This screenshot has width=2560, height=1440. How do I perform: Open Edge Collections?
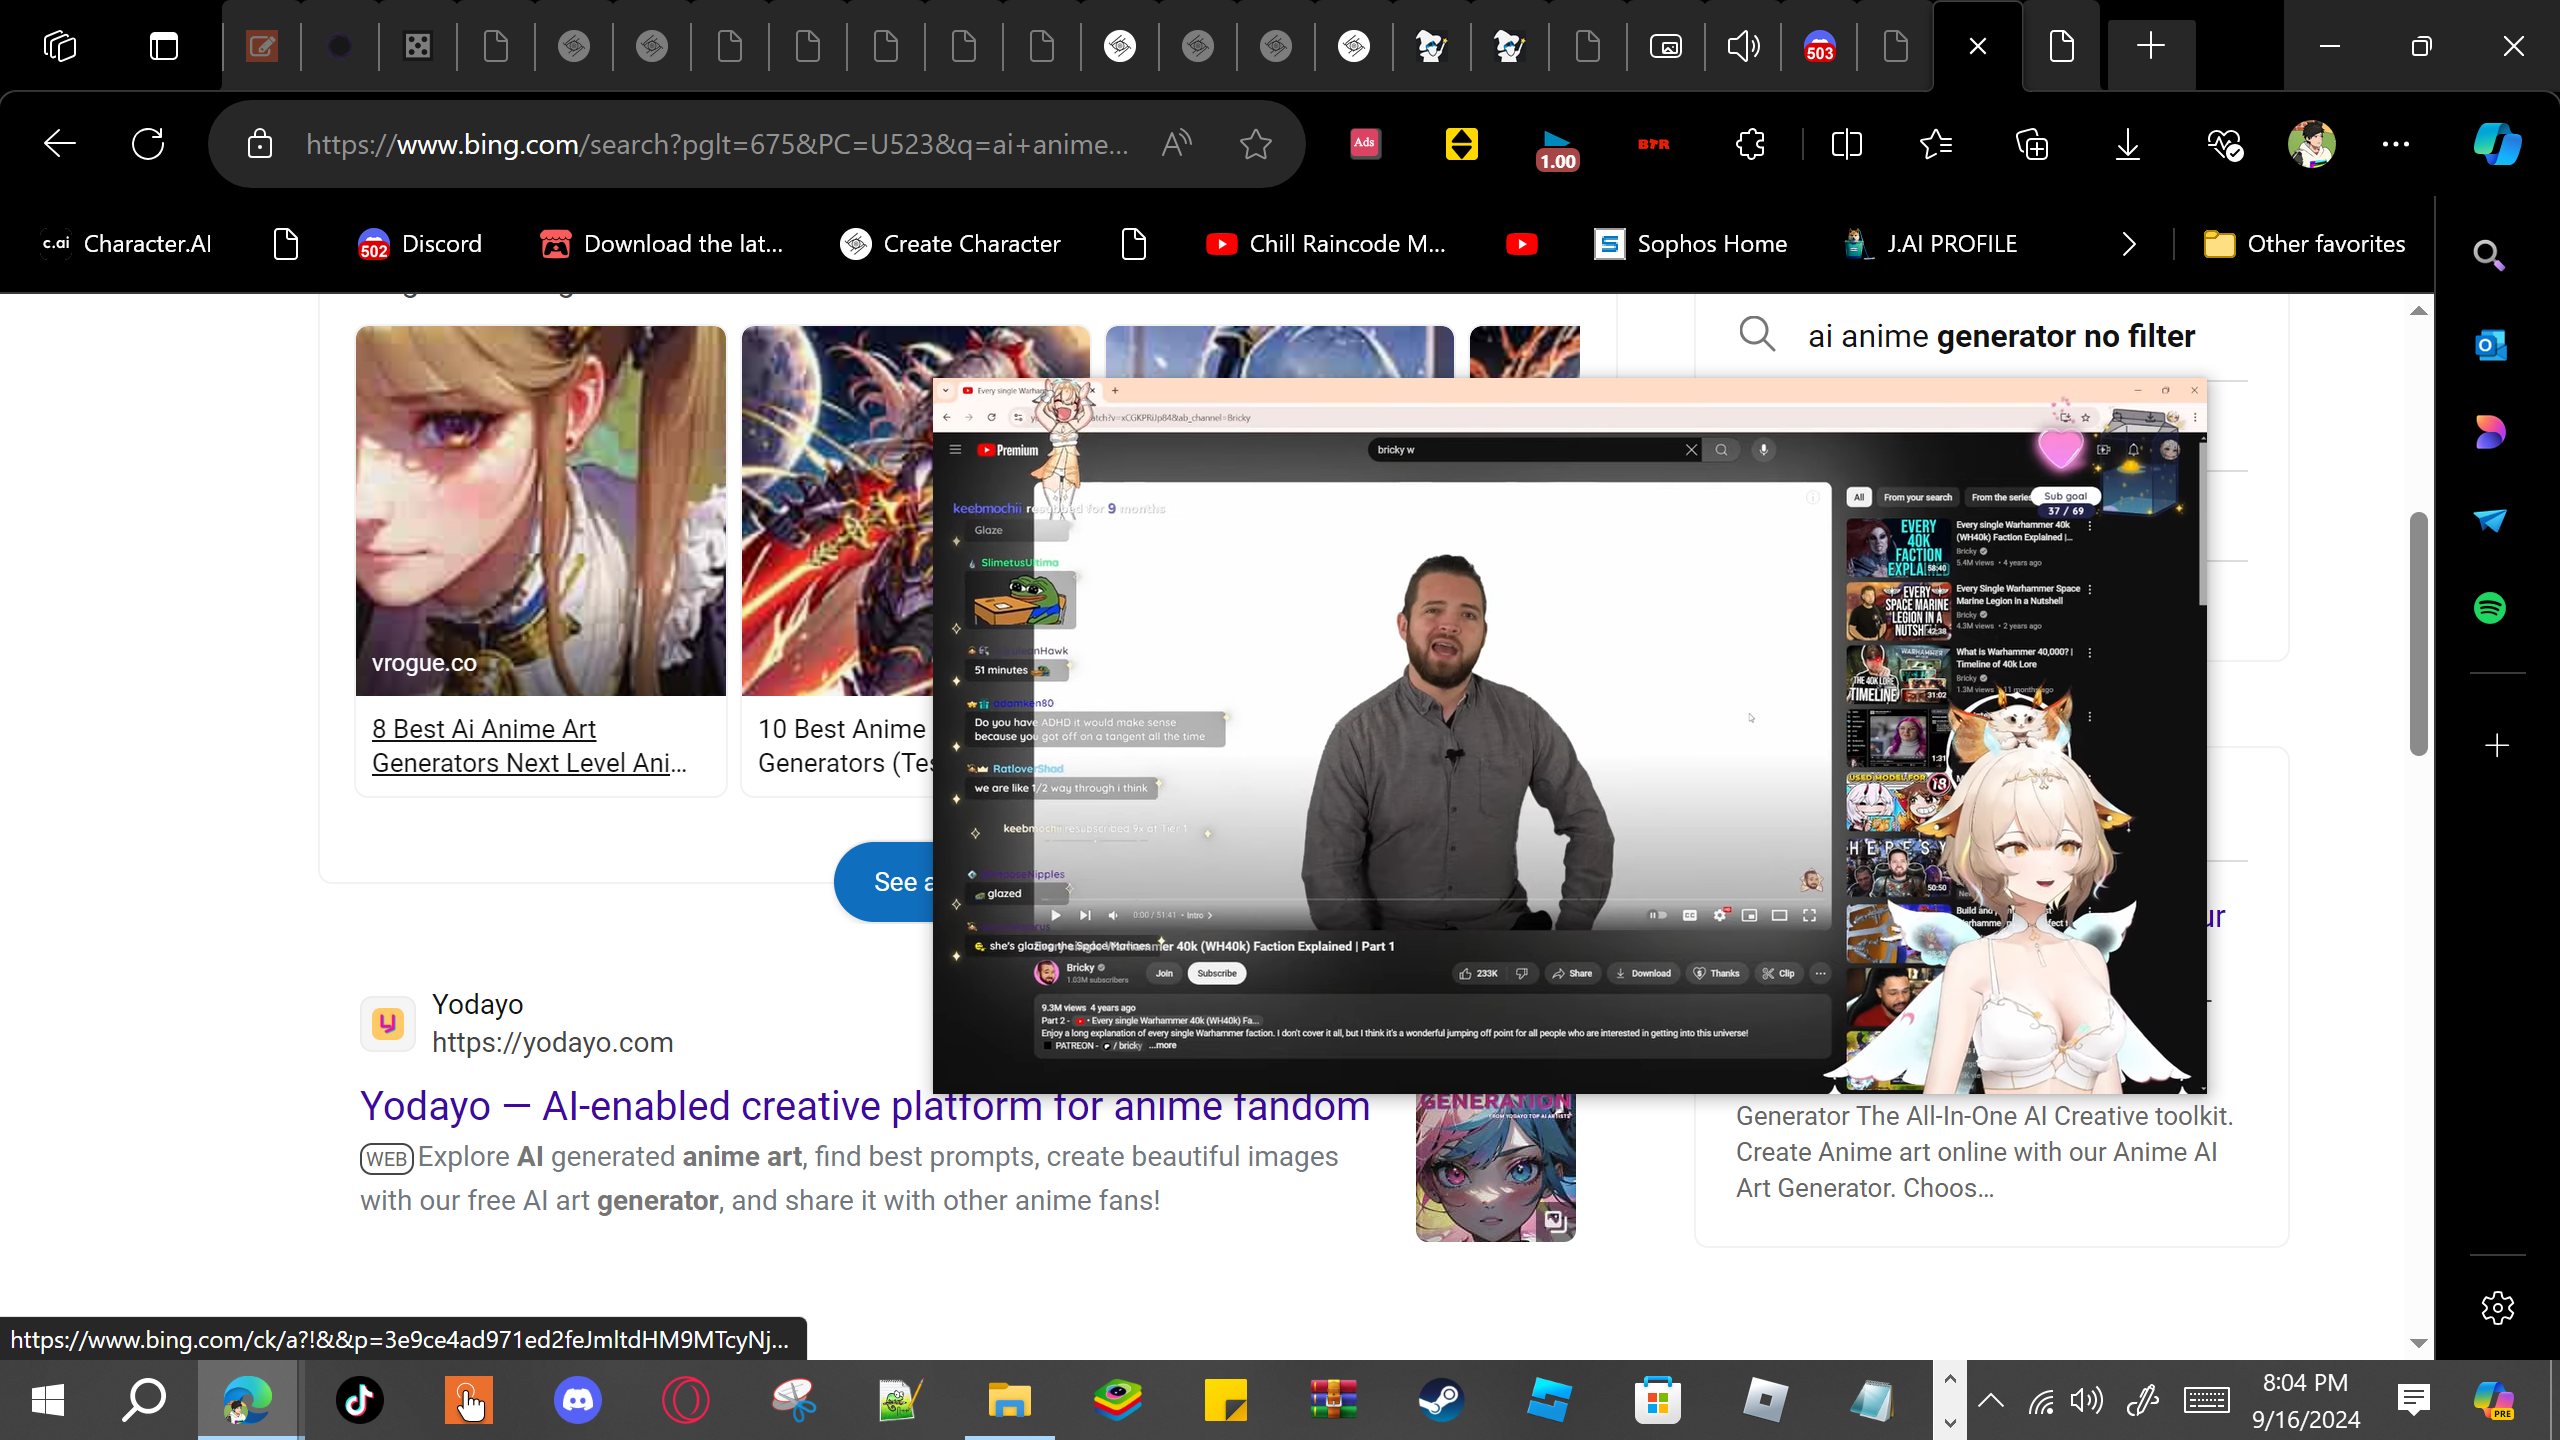pos(2032,144)
